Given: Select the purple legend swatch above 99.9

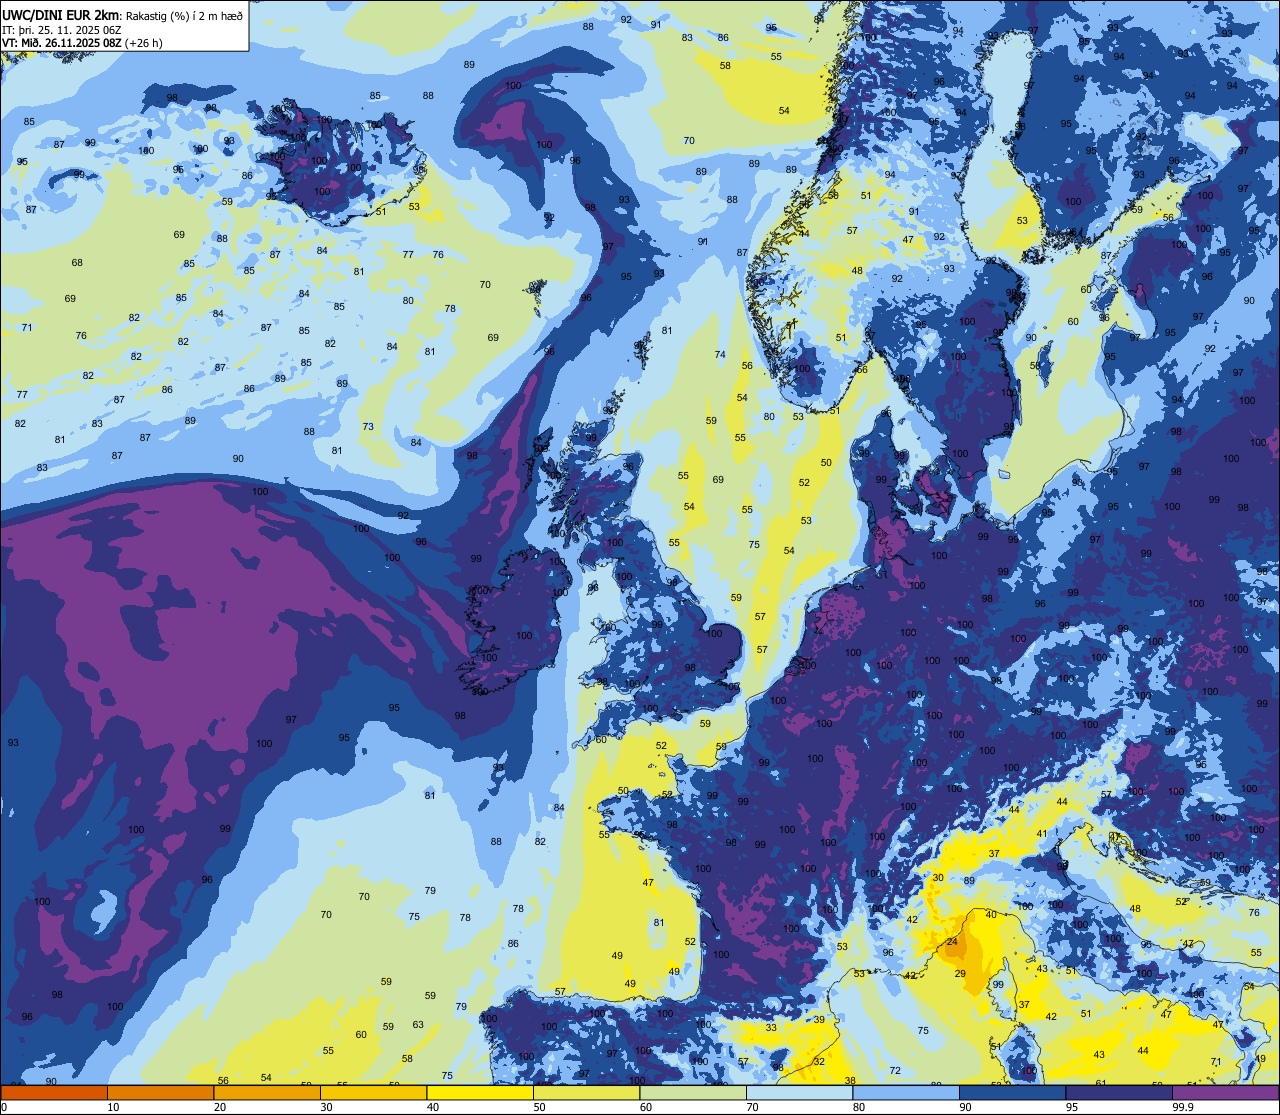Looking at the screenshot, I should click(x=1226, y=1092).
